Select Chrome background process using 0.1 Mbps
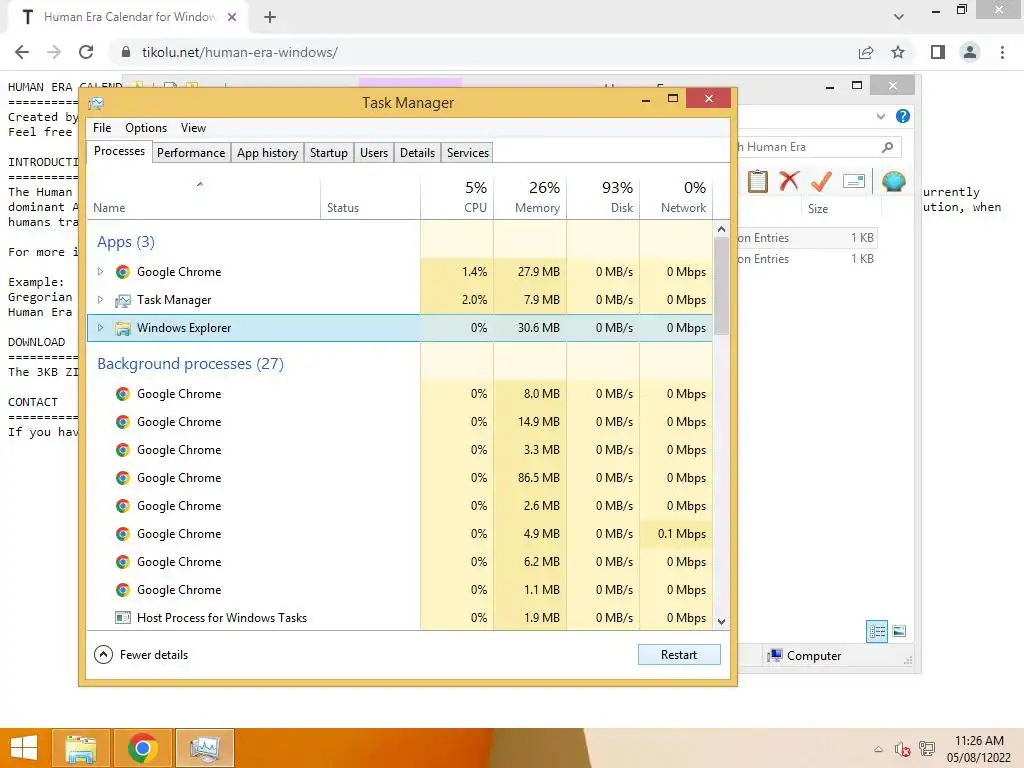The width and height of the screenshot is (1024, 768). (400, 534)
